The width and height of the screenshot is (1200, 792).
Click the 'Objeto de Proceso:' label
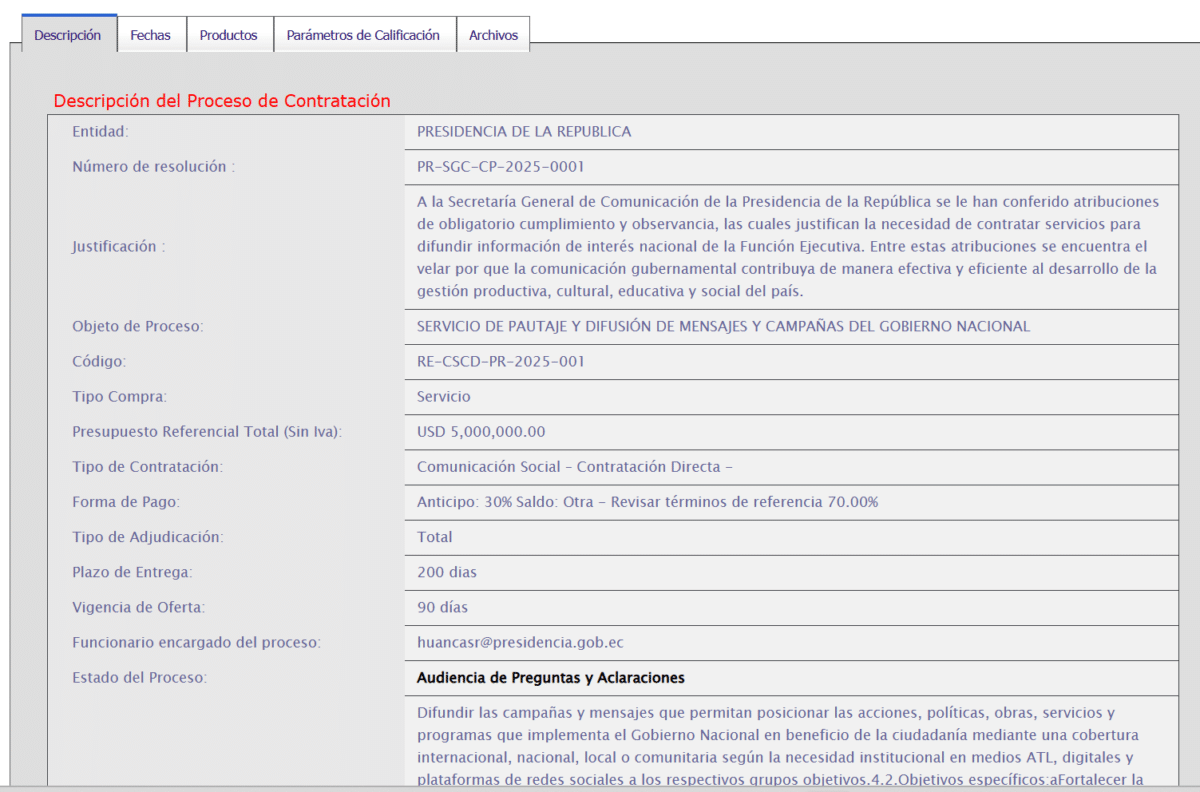(x=138, y=327)
